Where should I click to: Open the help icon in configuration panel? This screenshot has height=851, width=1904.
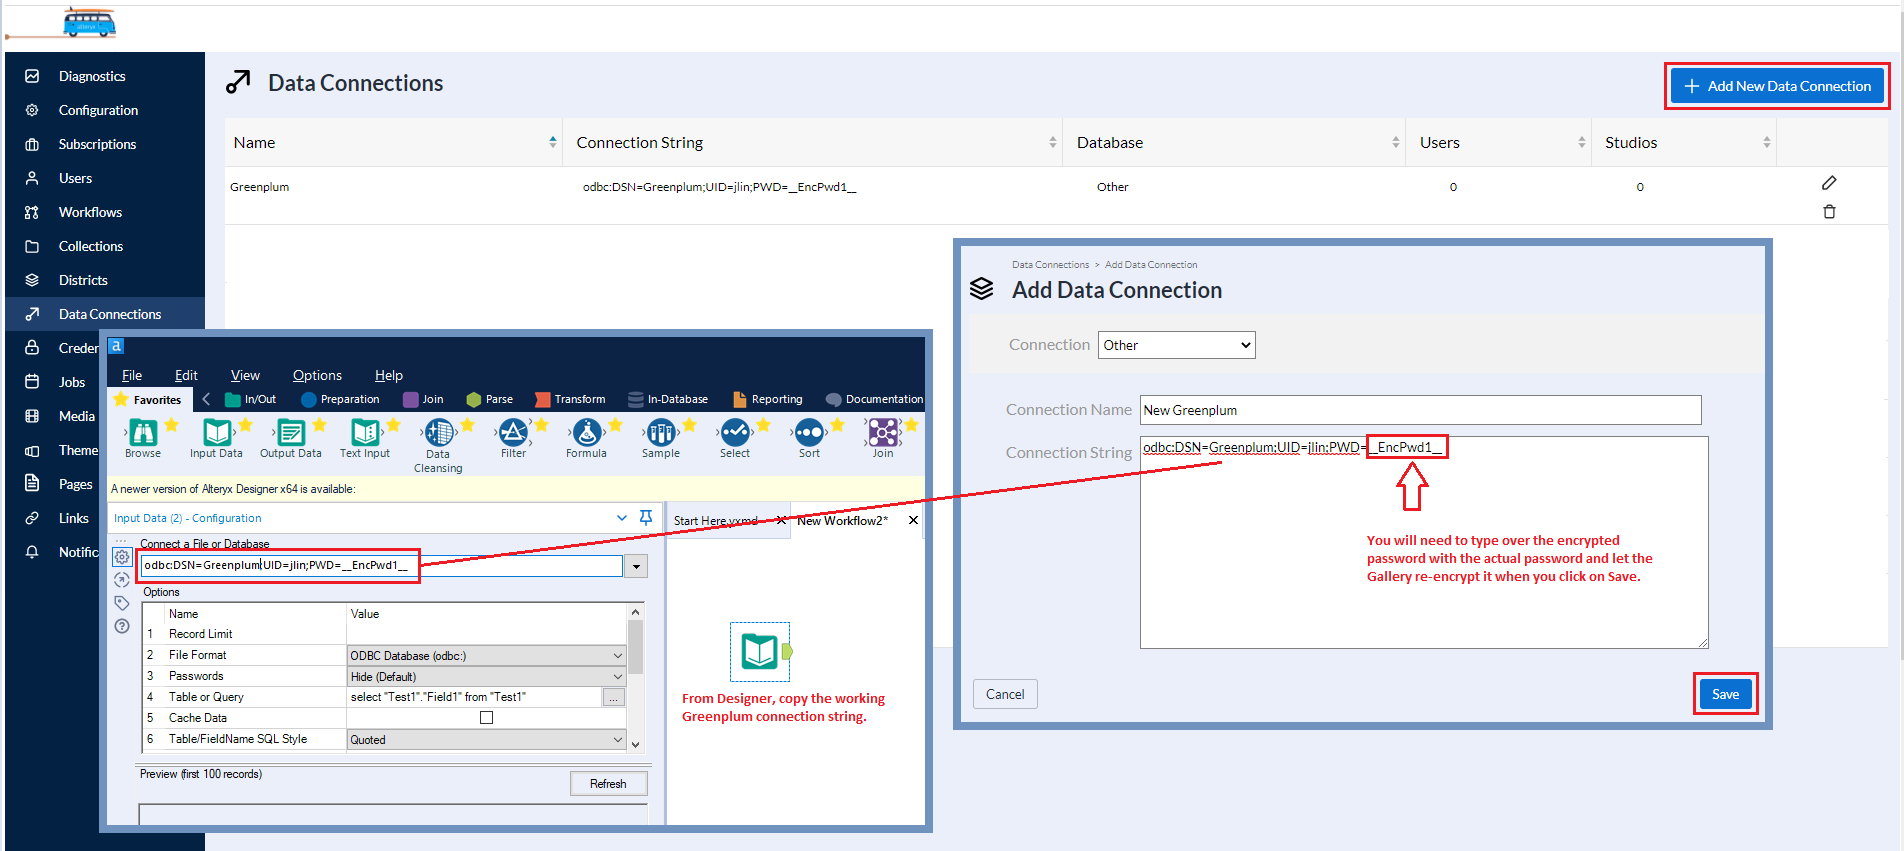coord(122,626)
